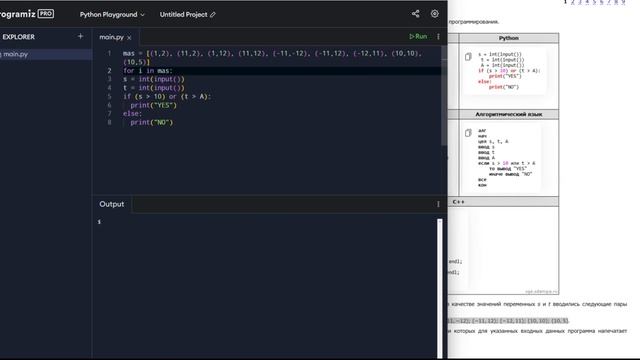Image resolution: width=640 pixels, height=360 pixels.
Task: Click the EXPLORER panel heading
Action: (18, 37)
